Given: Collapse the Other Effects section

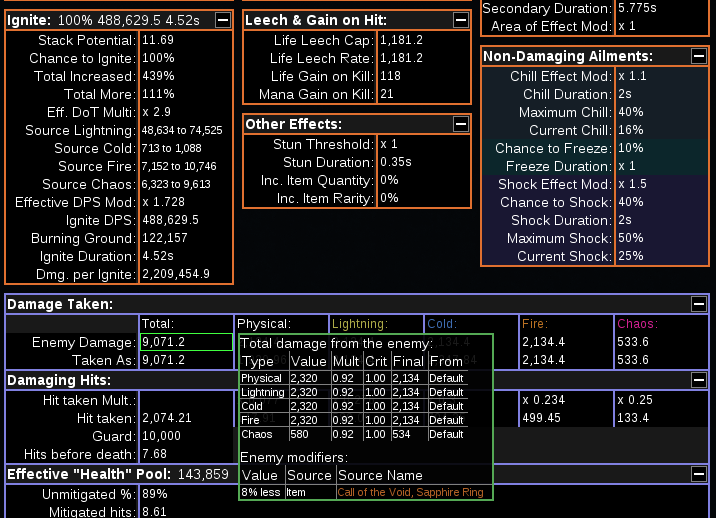Looking at the screenshot, I should pyautogui.click(x=461, y=124).
